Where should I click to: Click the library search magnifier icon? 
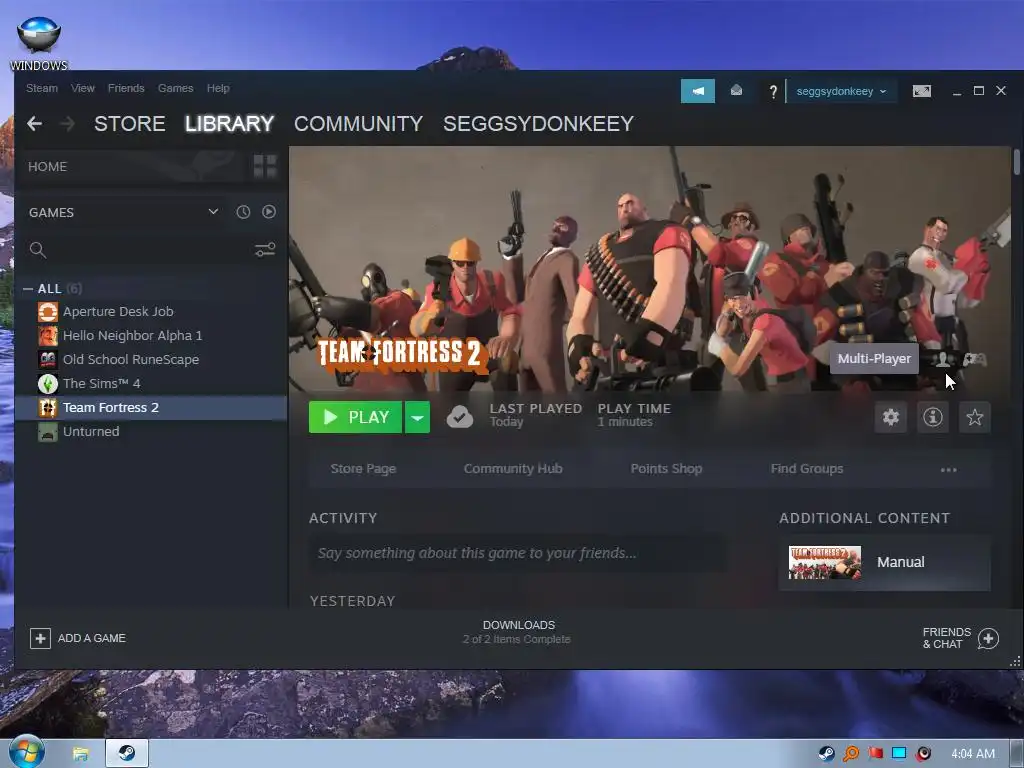(x=38, y=249)
